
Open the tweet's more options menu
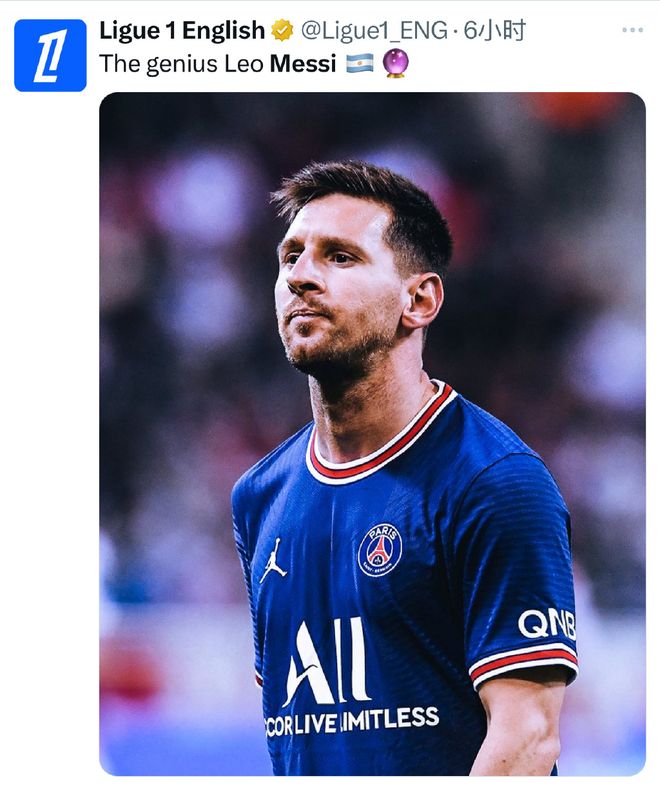pyautogui.click(x=632, y=30)
